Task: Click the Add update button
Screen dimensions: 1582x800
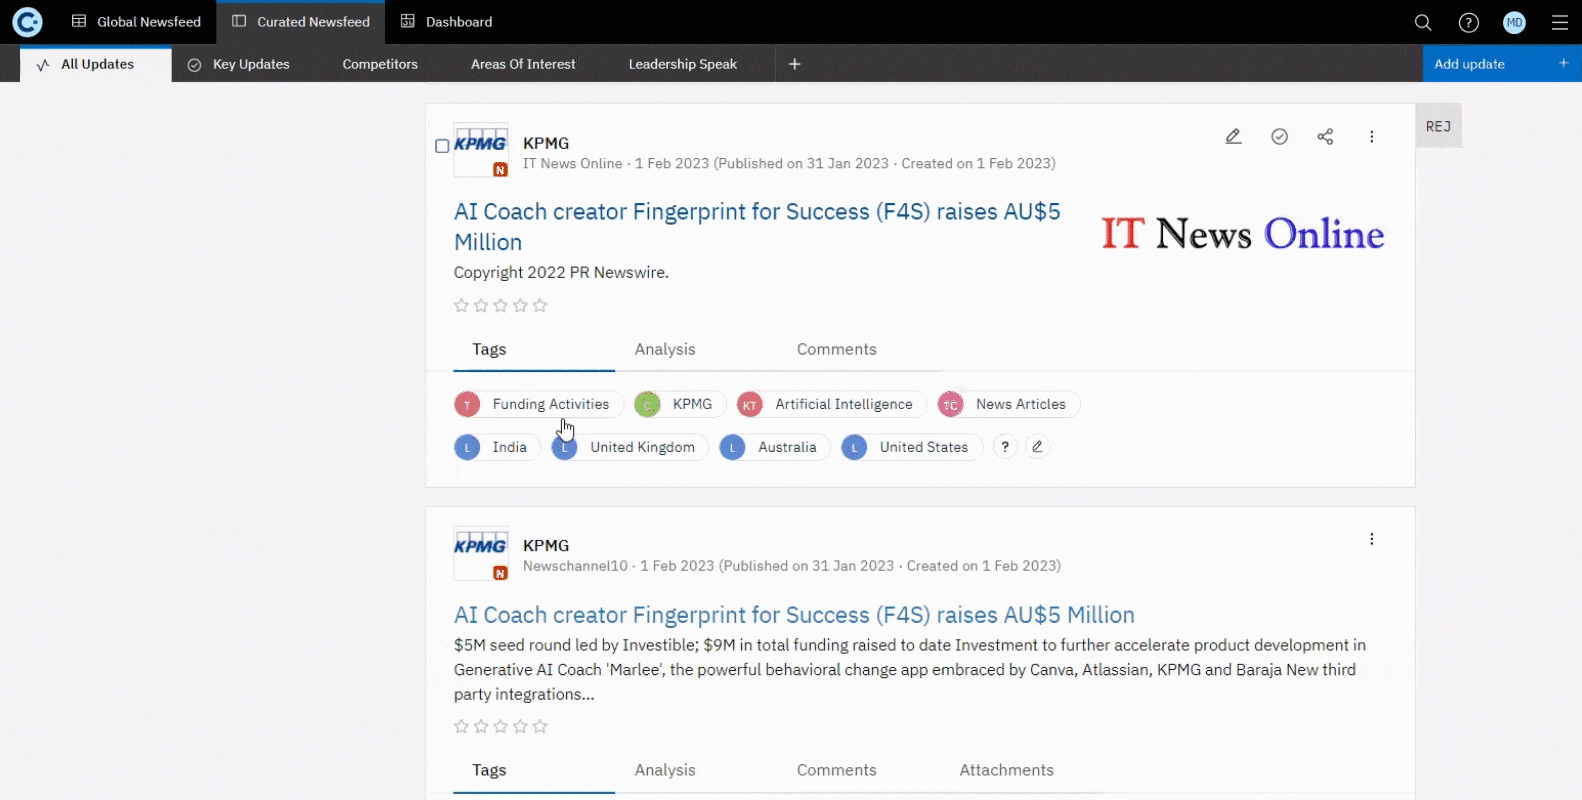Action: click(1470, 64)
